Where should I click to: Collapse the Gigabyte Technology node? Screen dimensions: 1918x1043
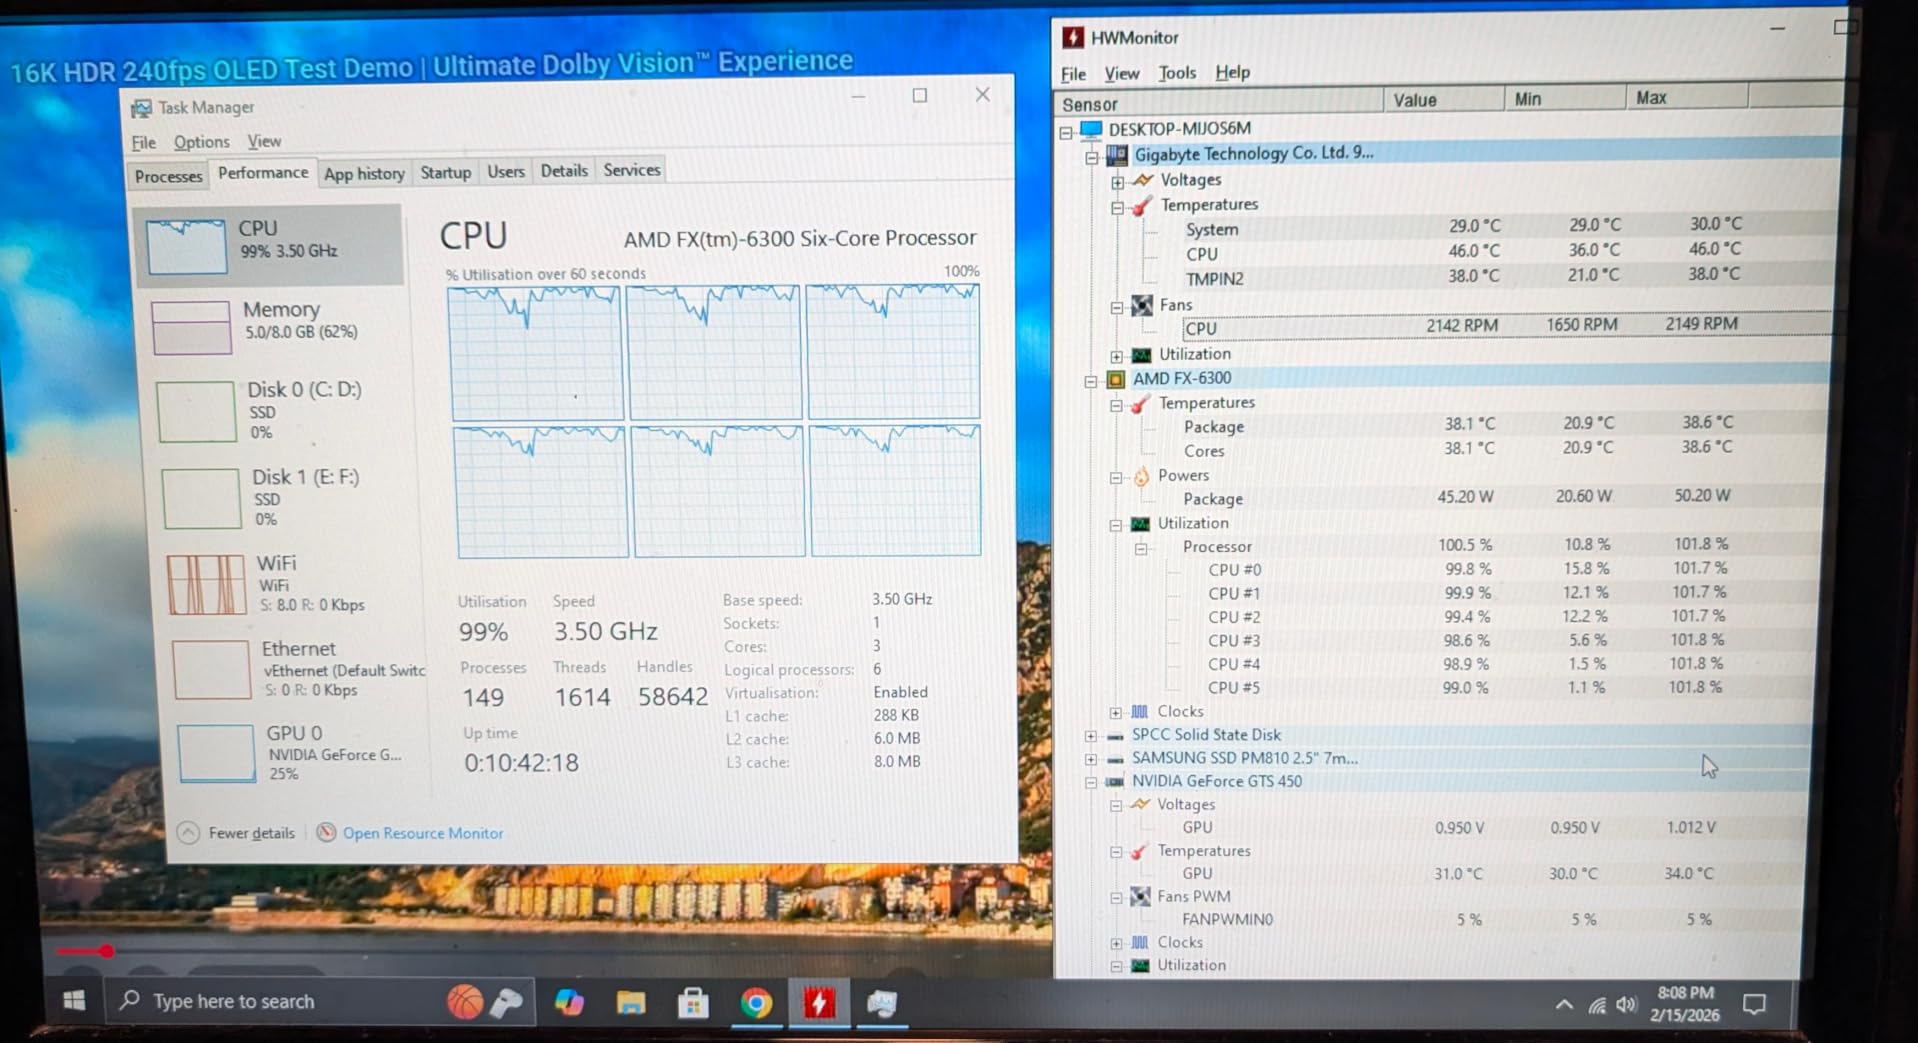[1092, 157]
